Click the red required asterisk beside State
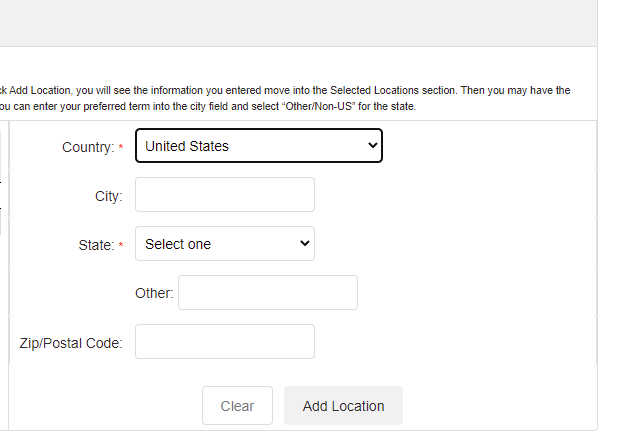 click(x=121, y=246)
